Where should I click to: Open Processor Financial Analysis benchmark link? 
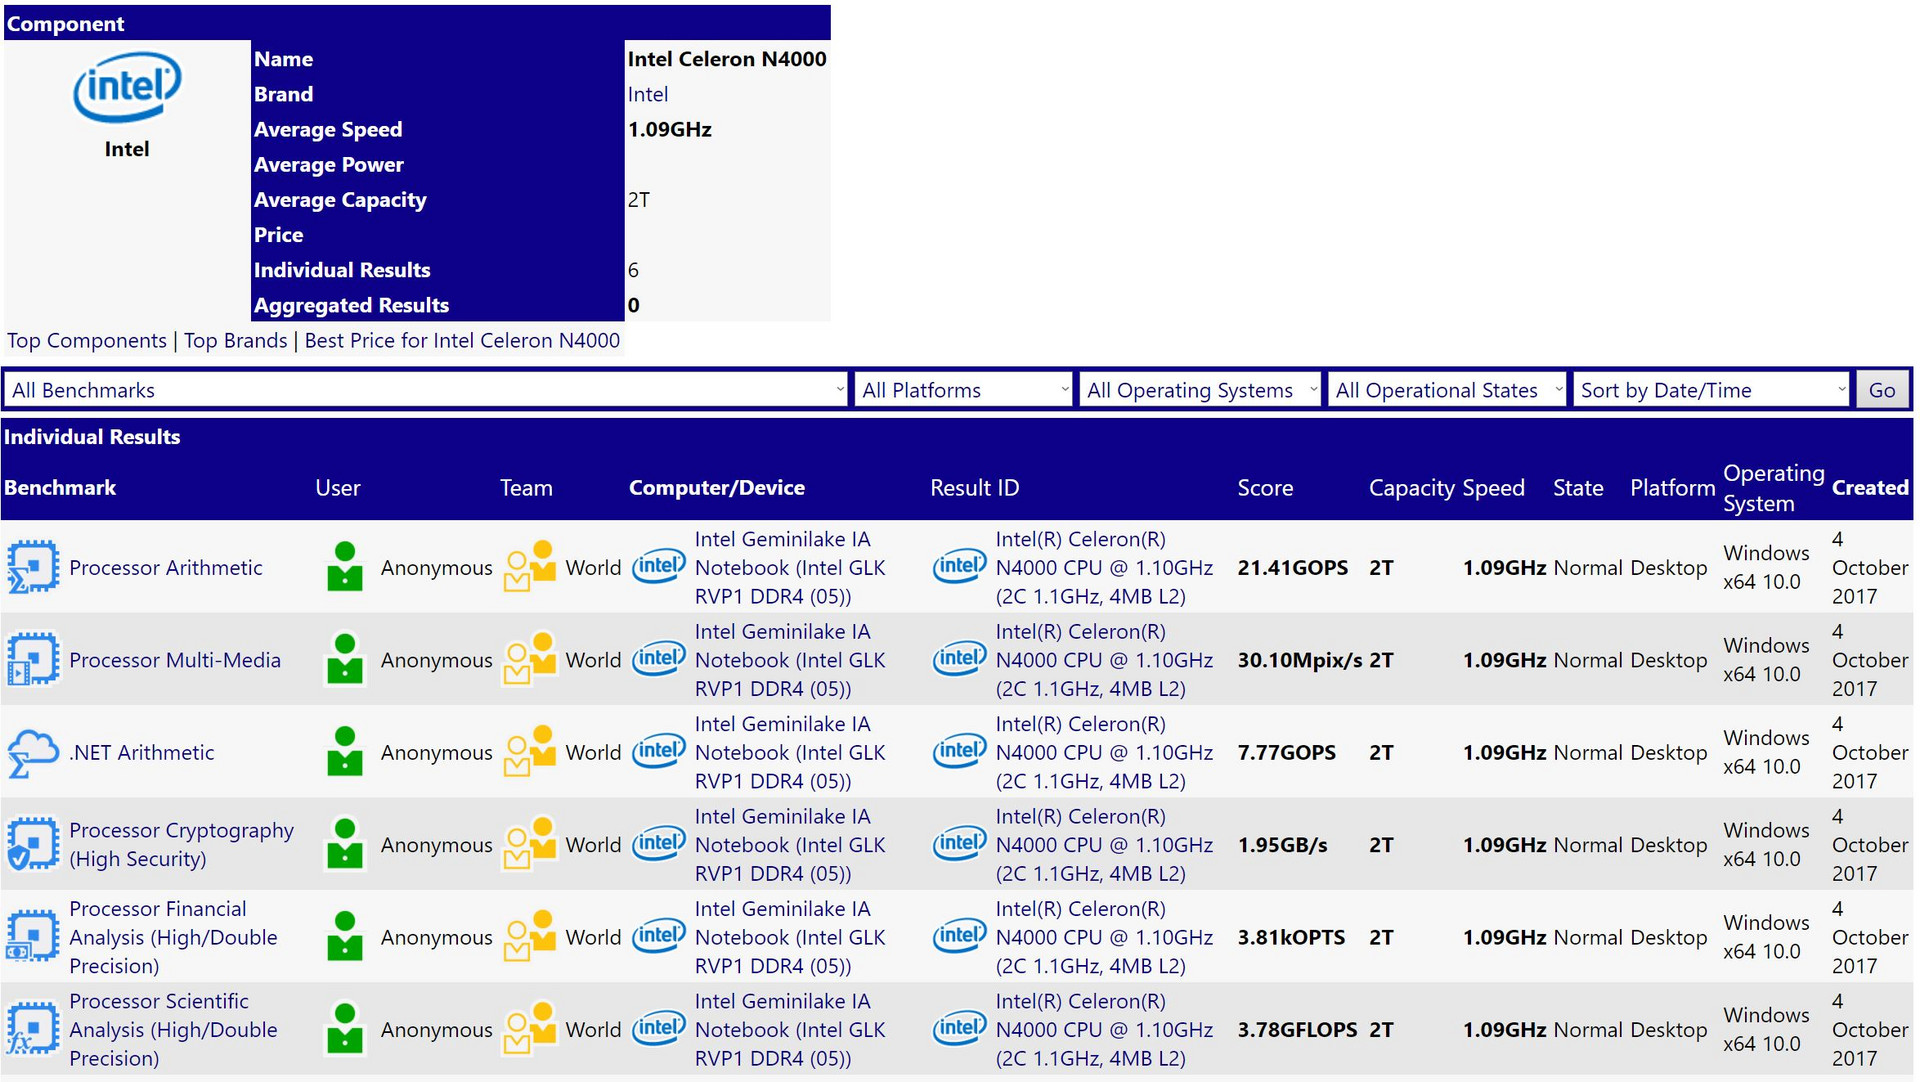173,937
